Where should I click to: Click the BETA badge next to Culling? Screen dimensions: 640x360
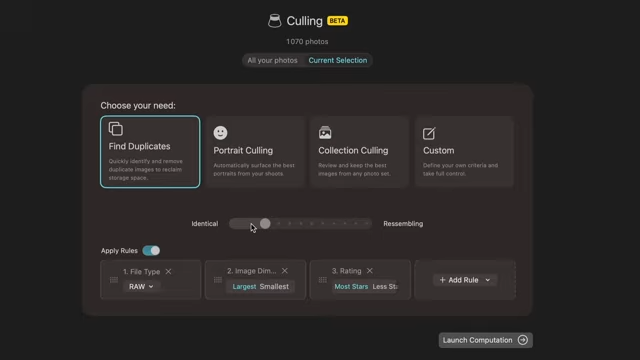(337, 21)
